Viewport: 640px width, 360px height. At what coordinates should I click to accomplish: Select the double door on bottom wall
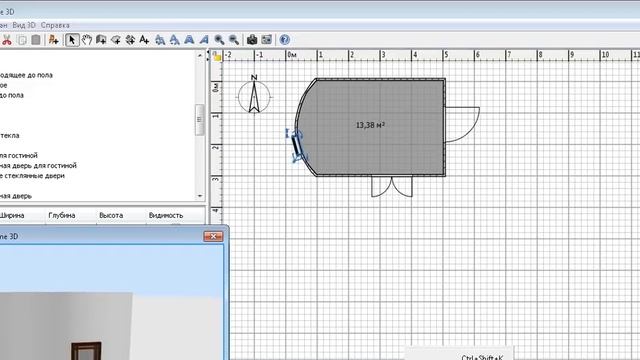point(392,186)
